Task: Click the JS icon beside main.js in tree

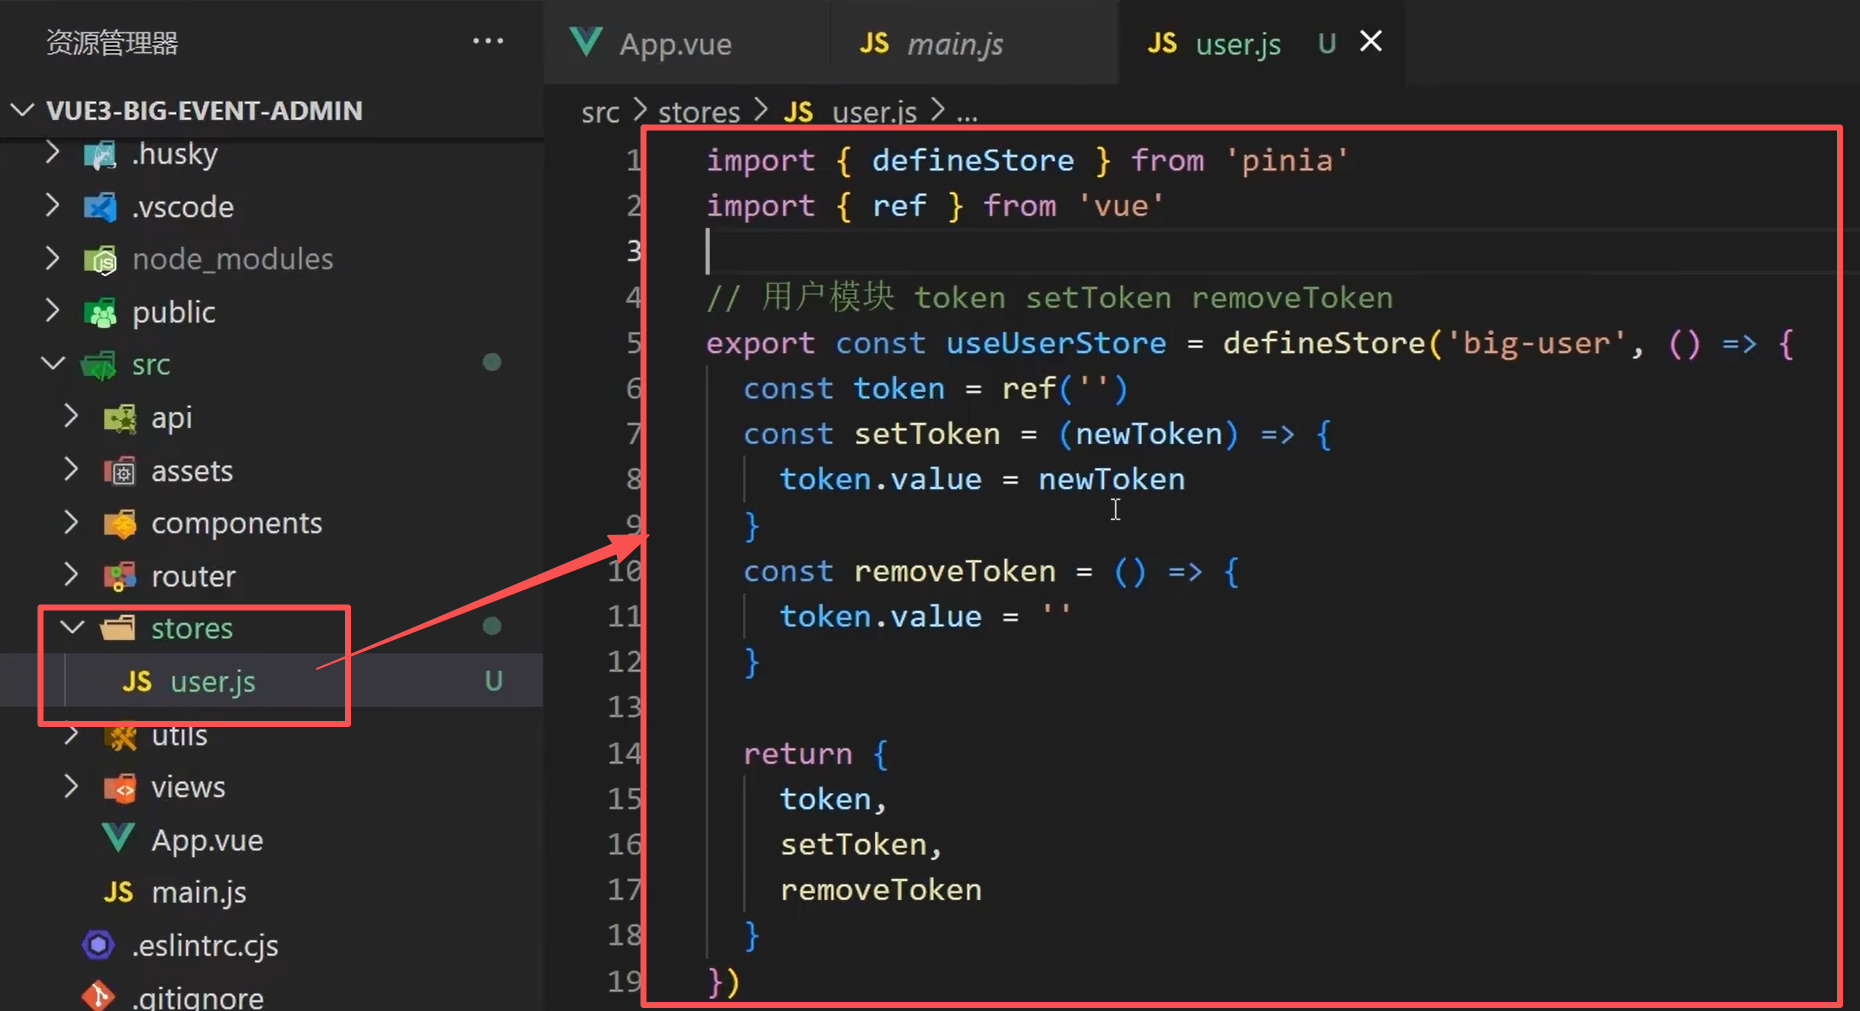Action: [118, 892]
